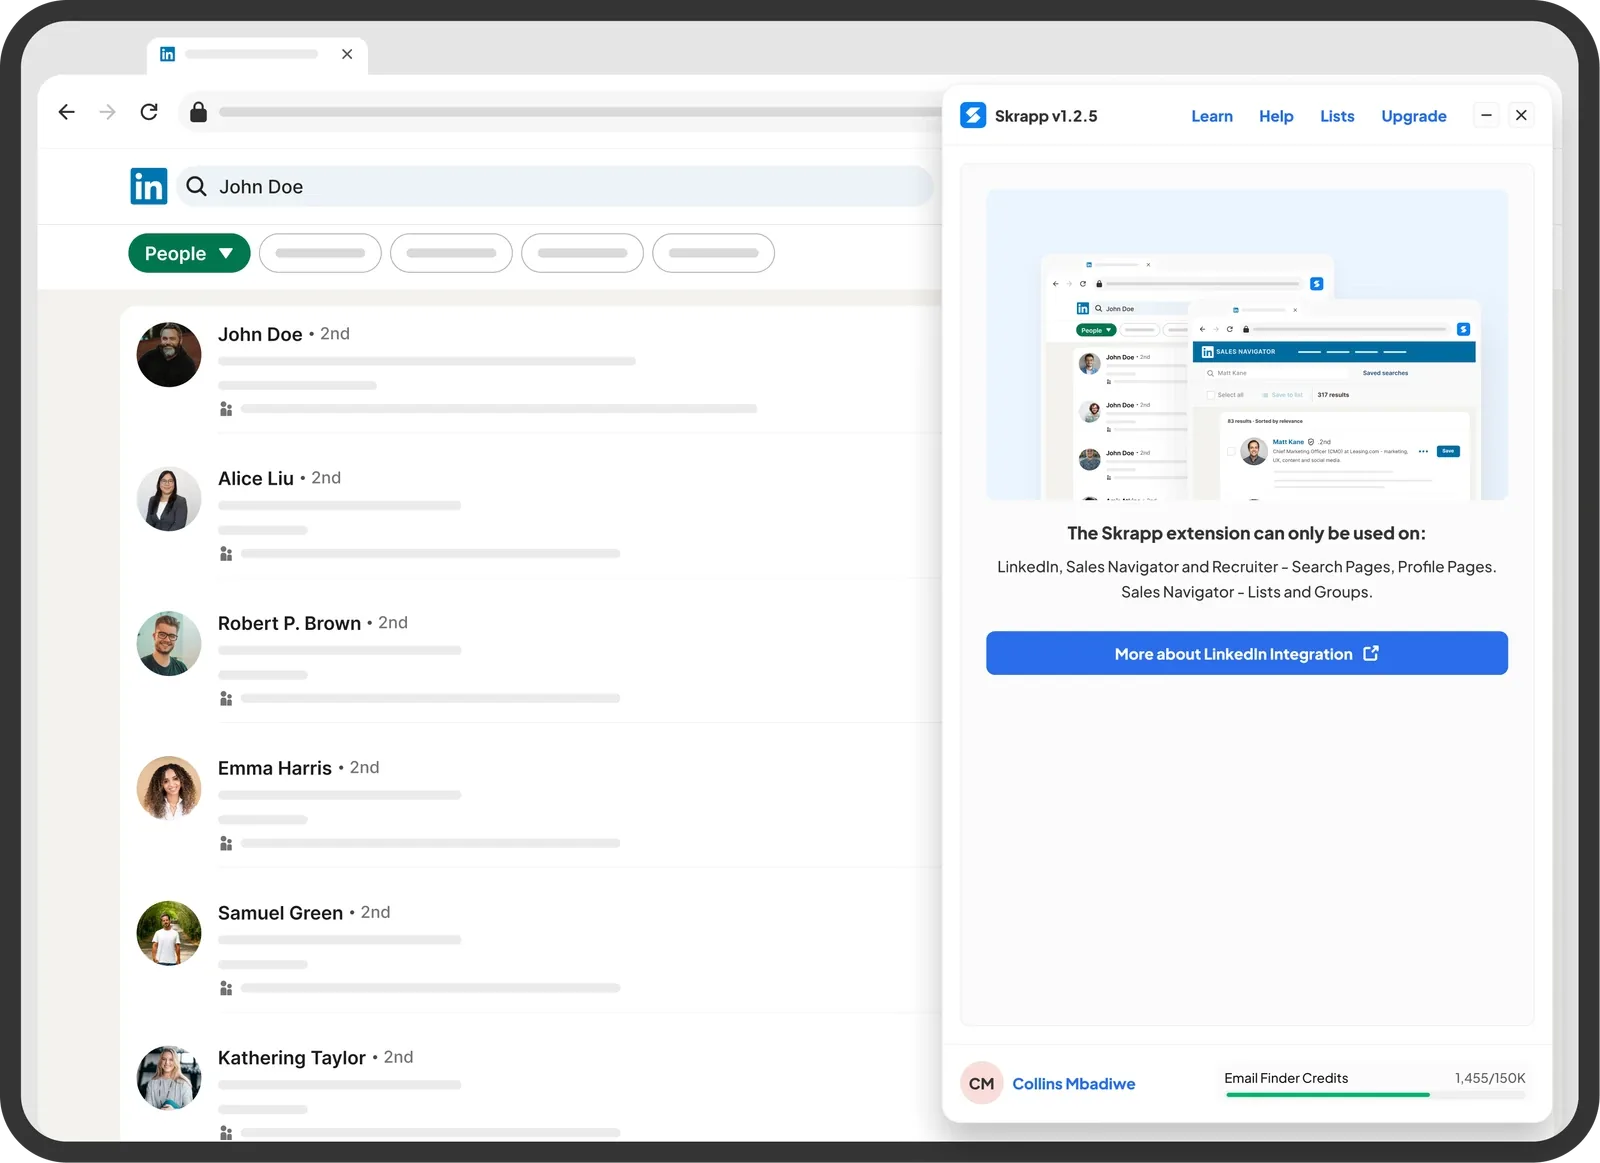Minimize the Skrapp extension panel

tap(1486, 115)
